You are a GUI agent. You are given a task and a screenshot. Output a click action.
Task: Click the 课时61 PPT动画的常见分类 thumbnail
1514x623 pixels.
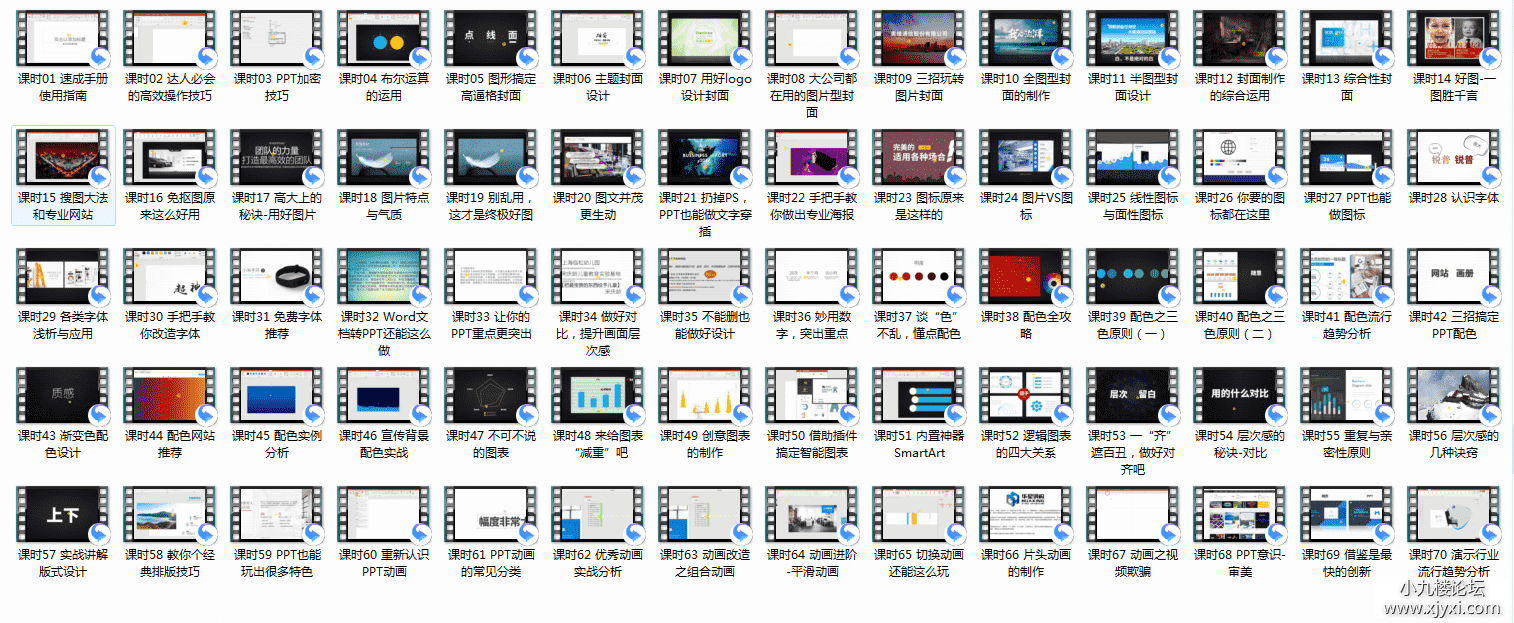tap(491, 514)
